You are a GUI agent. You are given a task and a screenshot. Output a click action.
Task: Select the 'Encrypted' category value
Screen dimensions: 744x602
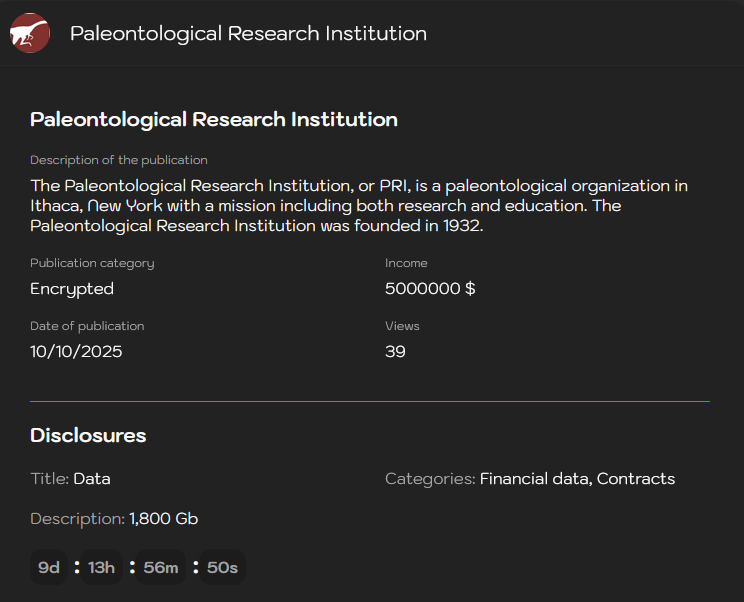click(72, 289)
